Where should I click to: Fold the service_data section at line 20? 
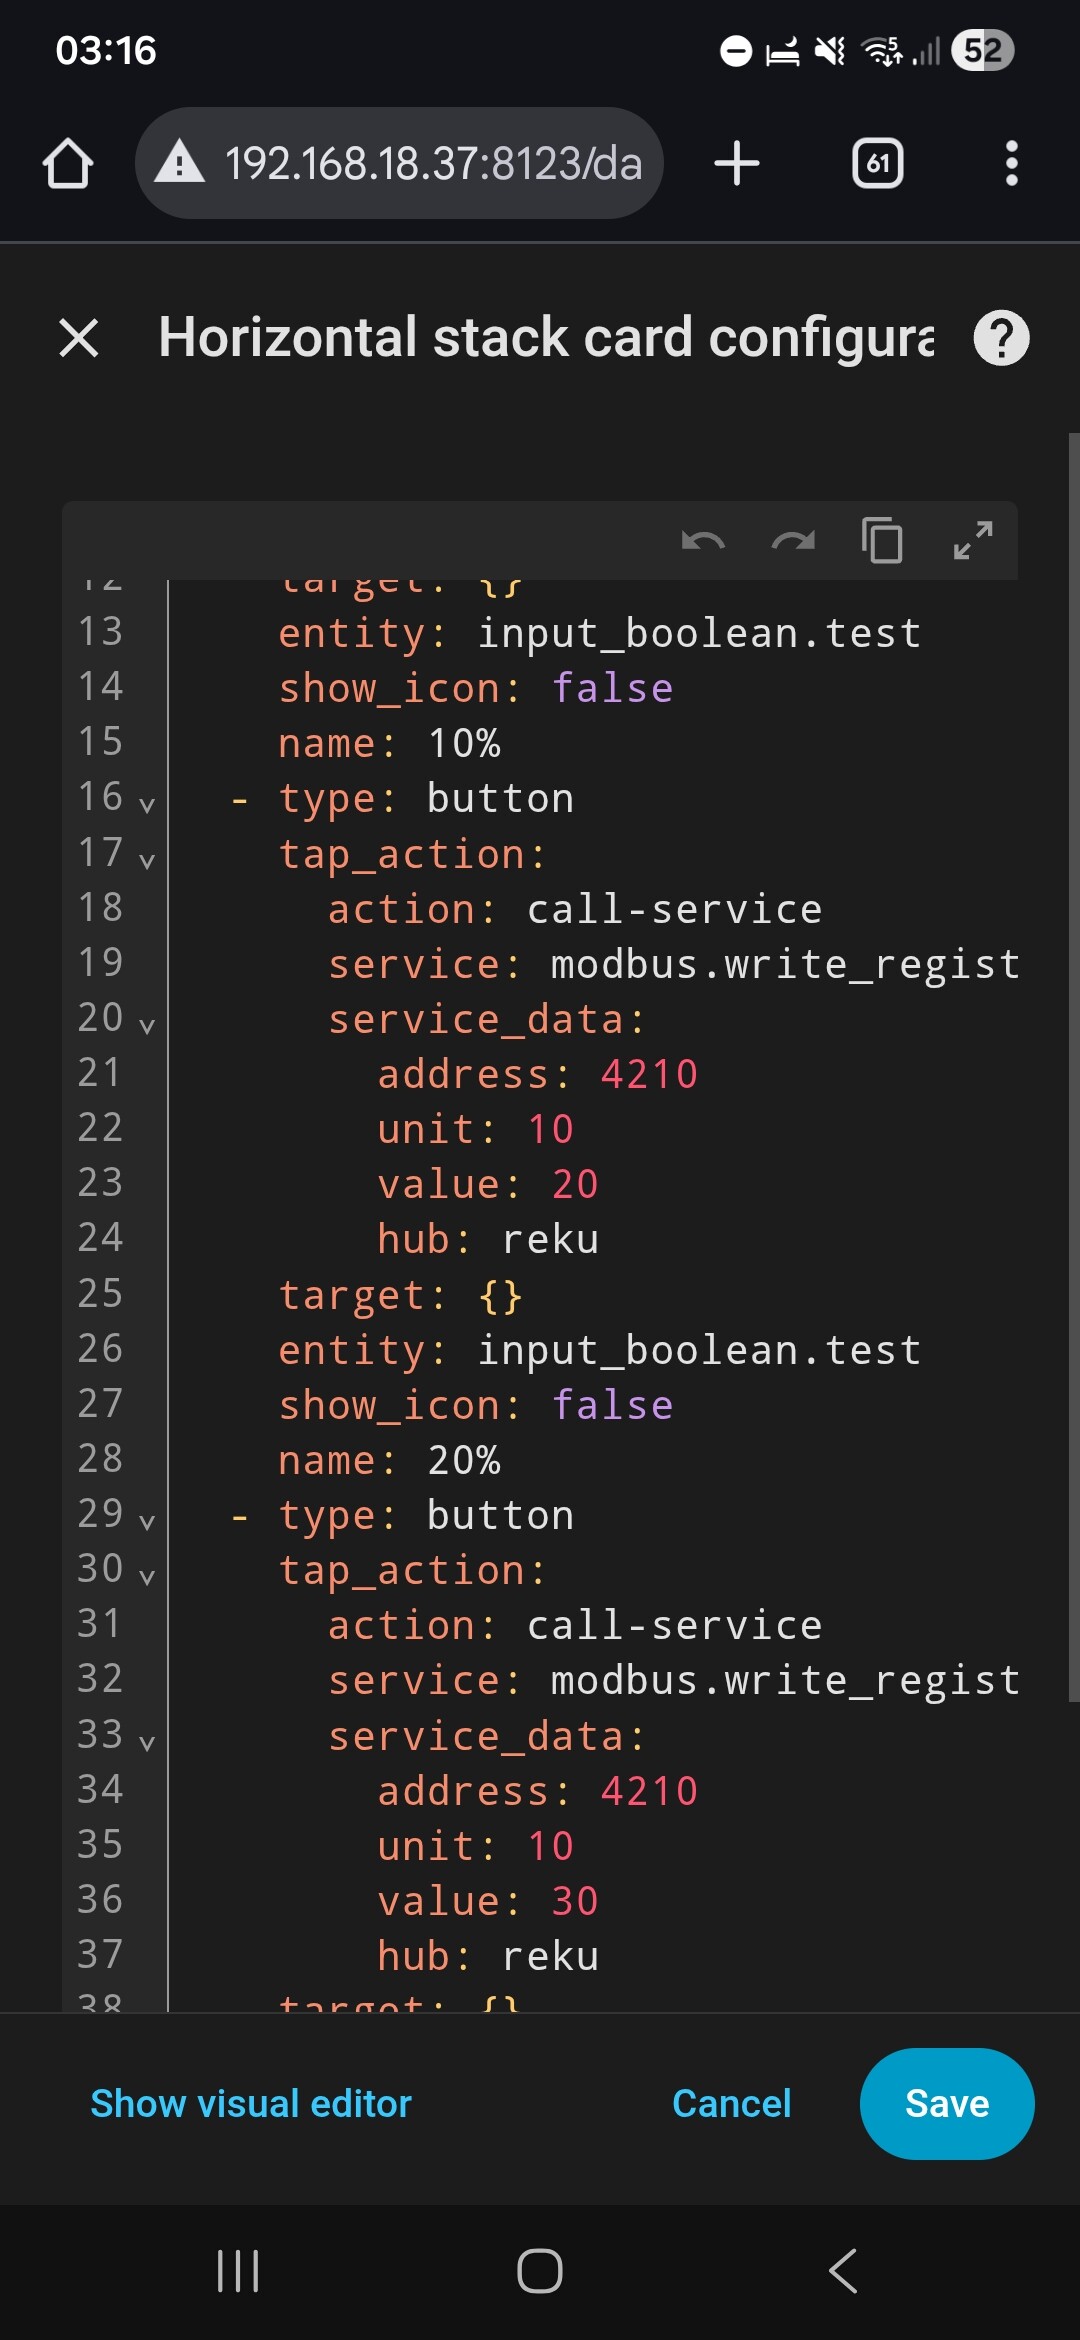147,1025
